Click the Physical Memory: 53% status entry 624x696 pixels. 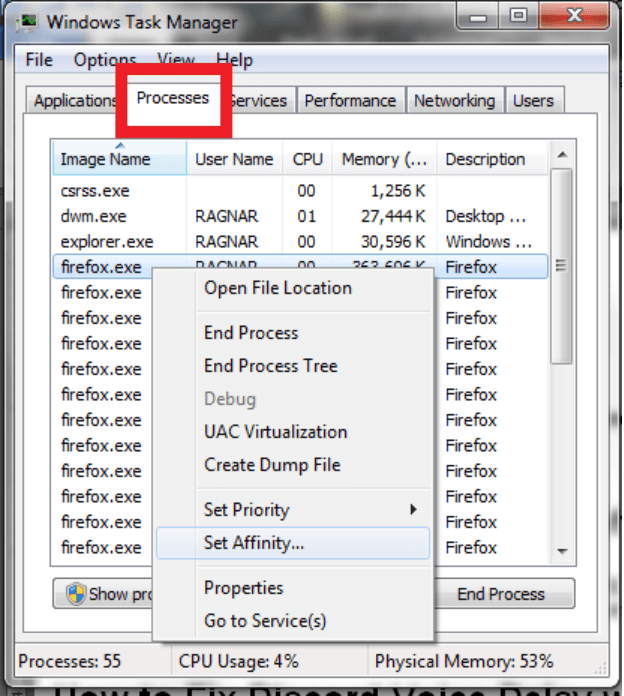464,661
